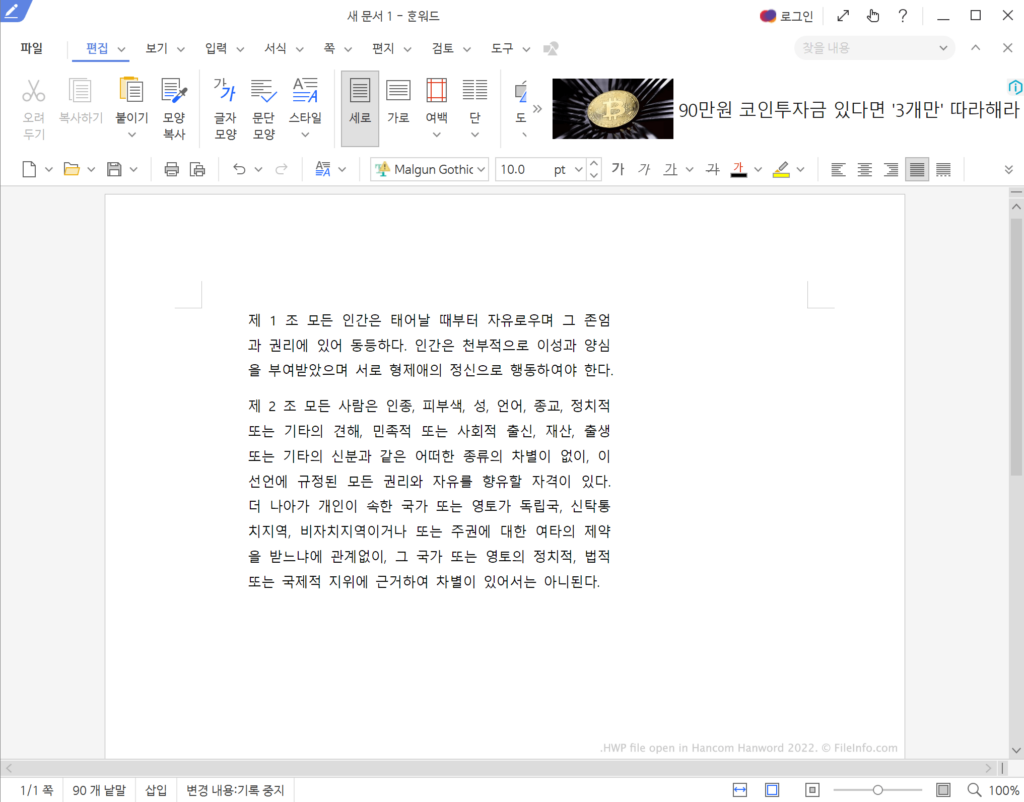The image size is (1024, 802).
Task: Click 변경 내용:기록 중지 in status bar
Action: pyautogui.click(x=233, y=789)
